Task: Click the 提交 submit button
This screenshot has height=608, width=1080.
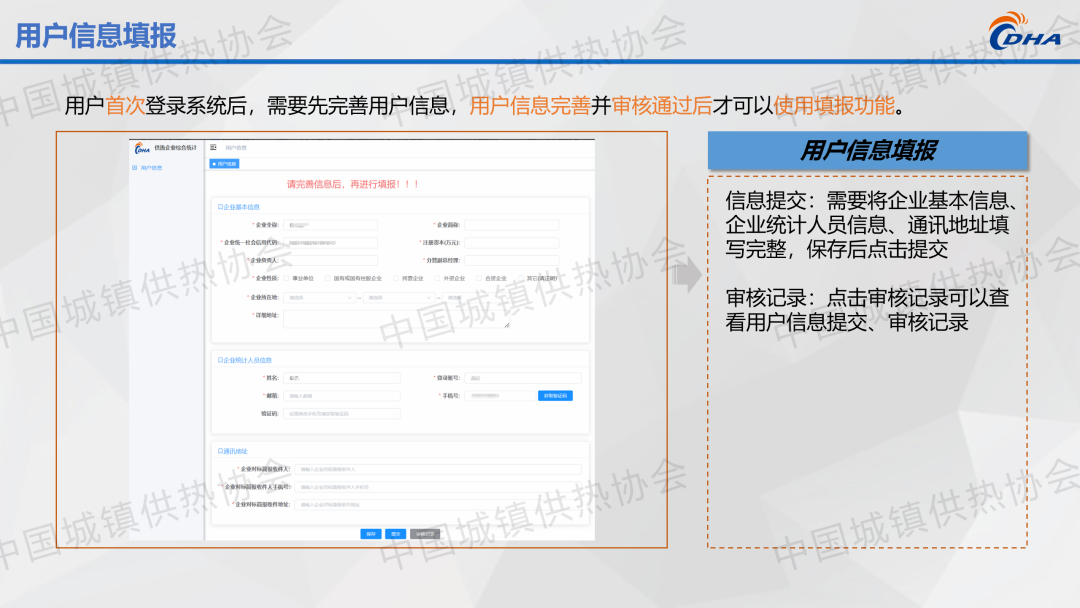Action: point(396,534)
